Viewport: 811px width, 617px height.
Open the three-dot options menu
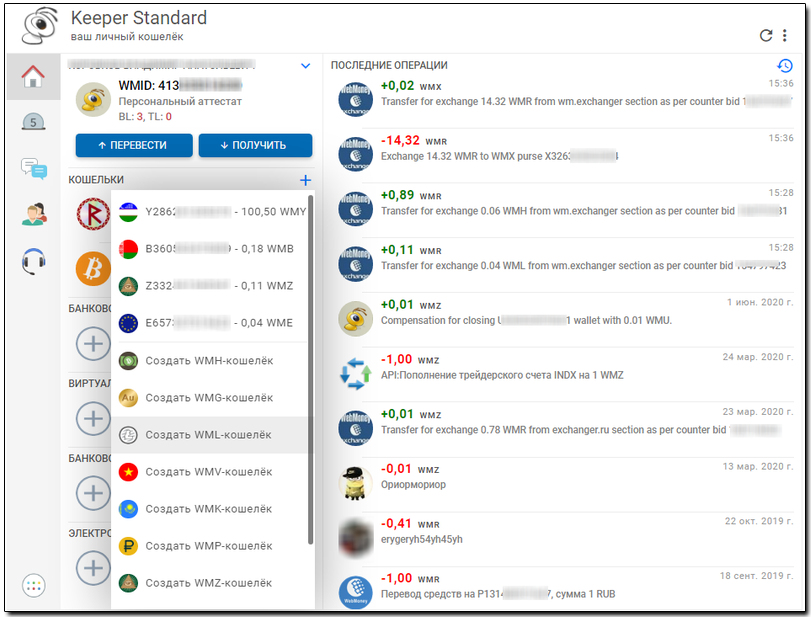[785, 36]
